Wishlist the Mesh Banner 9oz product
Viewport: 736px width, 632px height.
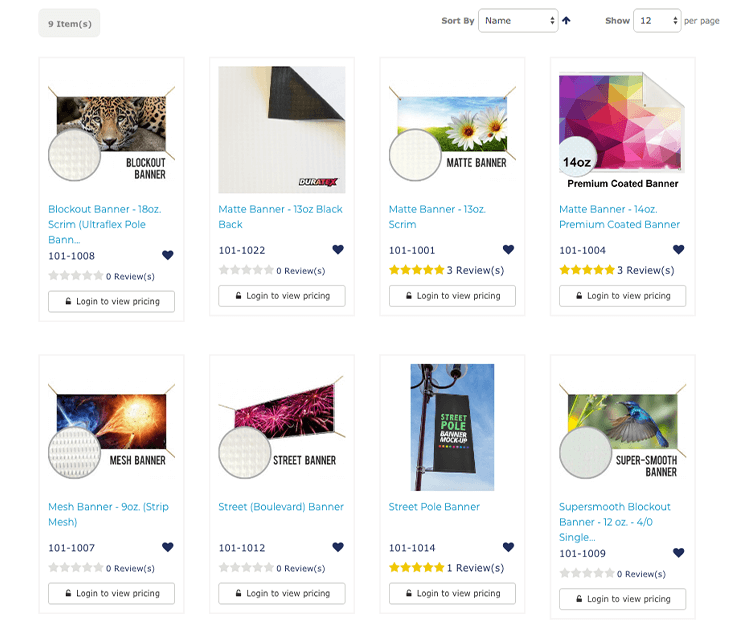(x=167, y=547)
